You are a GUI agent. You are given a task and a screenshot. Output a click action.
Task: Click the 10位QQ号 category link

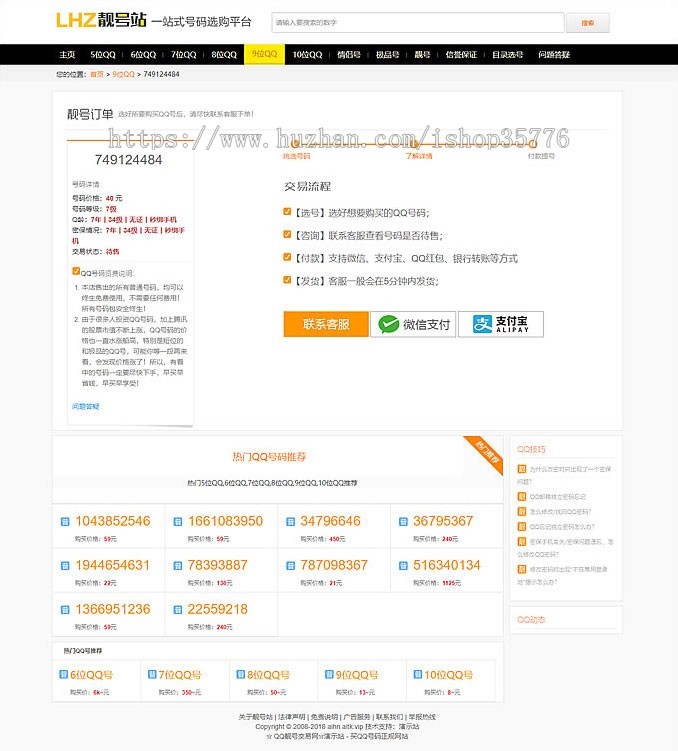click(x=448, y=675)
